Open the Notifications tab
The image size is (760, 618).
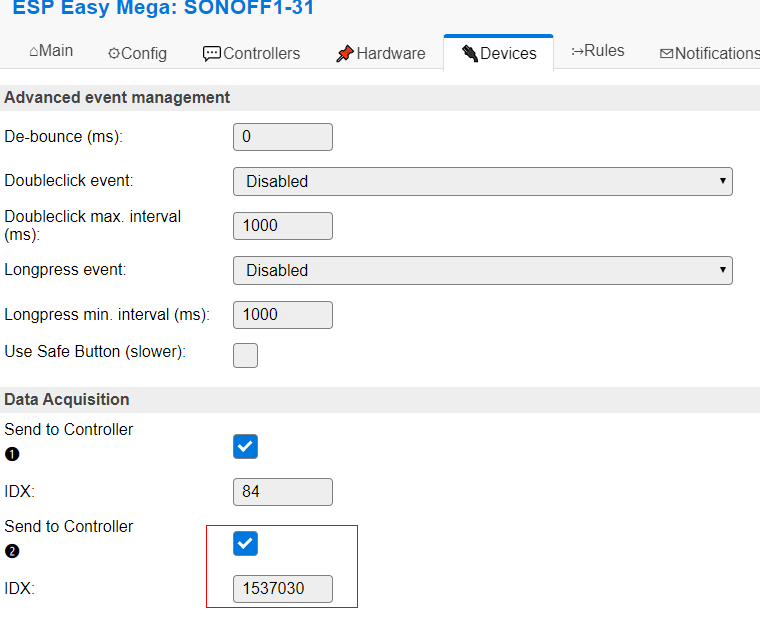709,53
